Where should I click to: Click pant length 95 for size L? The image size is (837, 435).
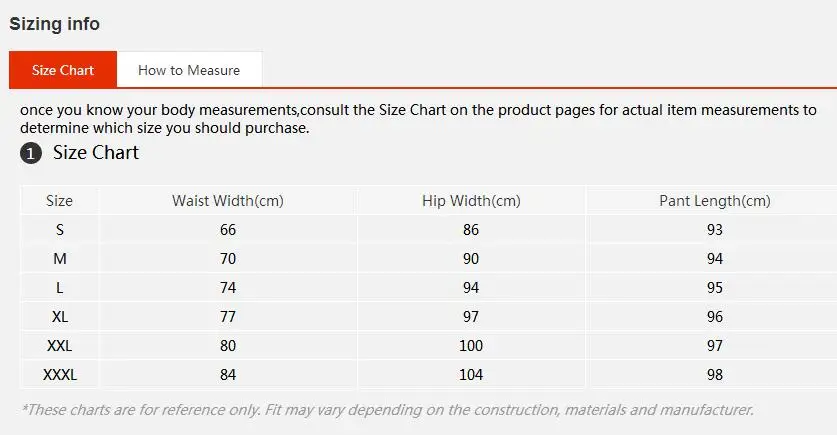pos(714,288)
